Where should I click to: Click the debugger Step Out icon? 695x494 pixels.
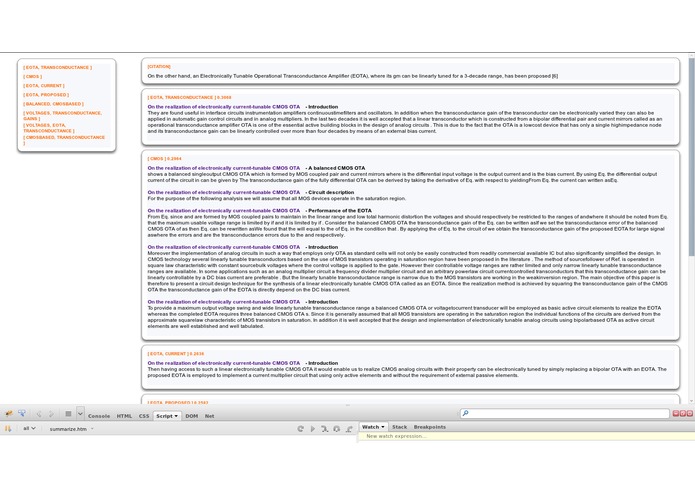click(x=349, y=429)
